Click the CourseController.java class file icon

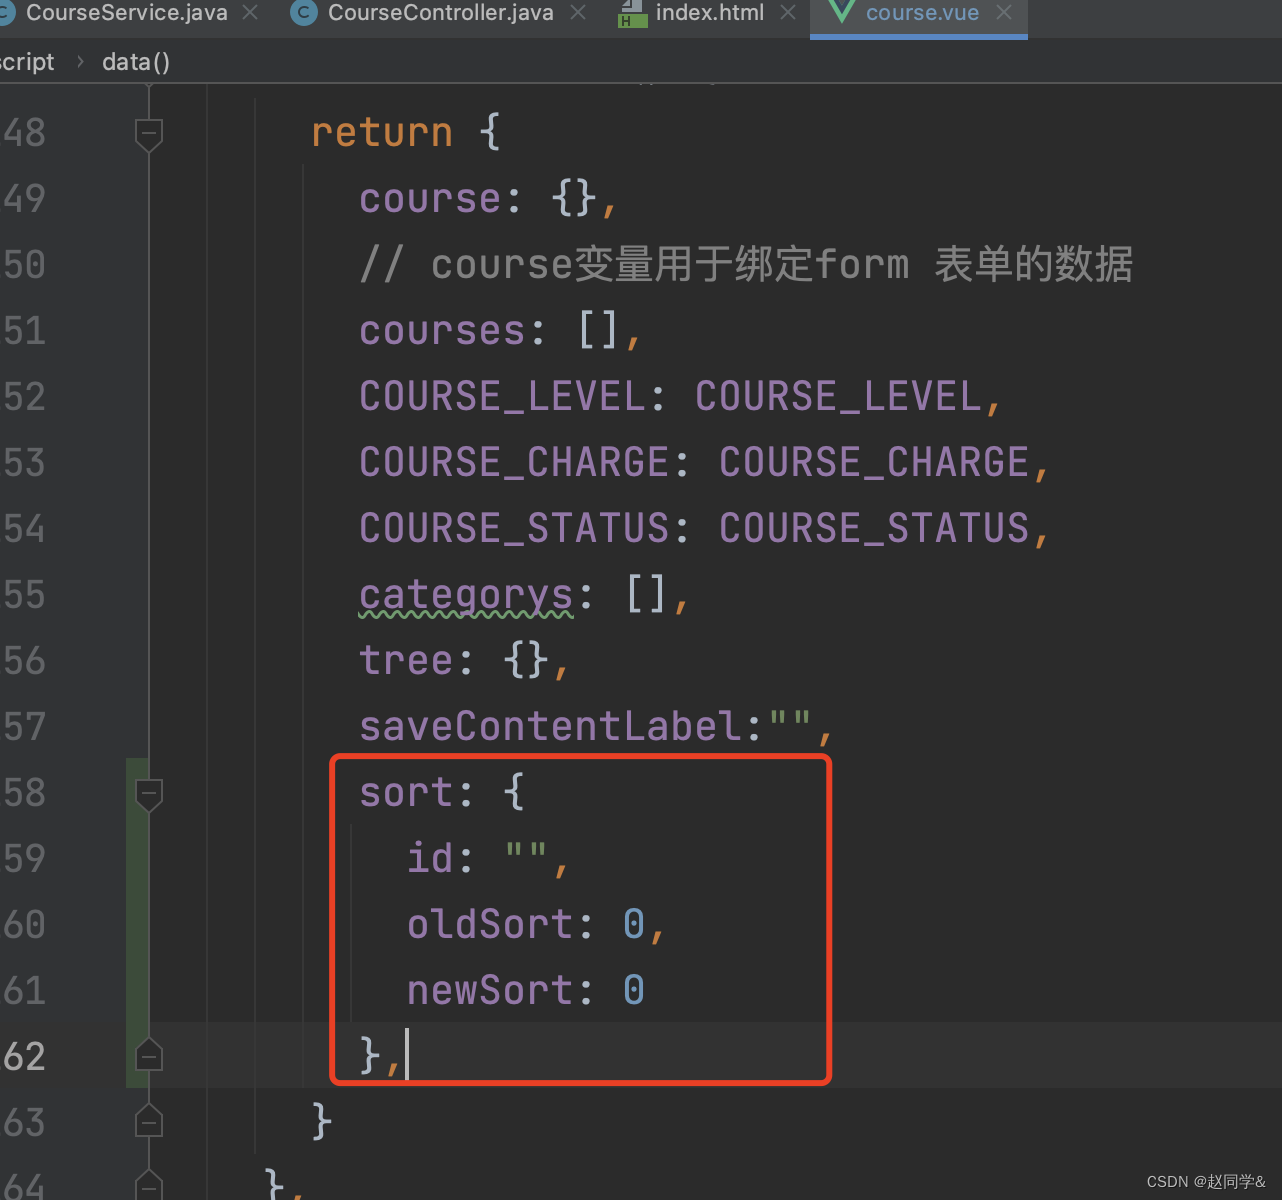coord(303,13)
